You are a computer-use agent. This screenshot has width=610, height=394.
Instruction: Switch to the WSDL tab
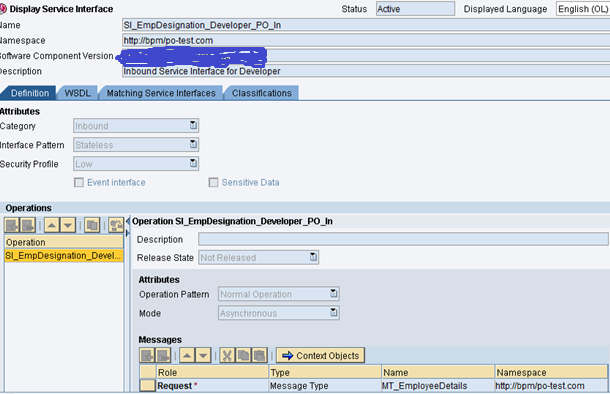77,93
